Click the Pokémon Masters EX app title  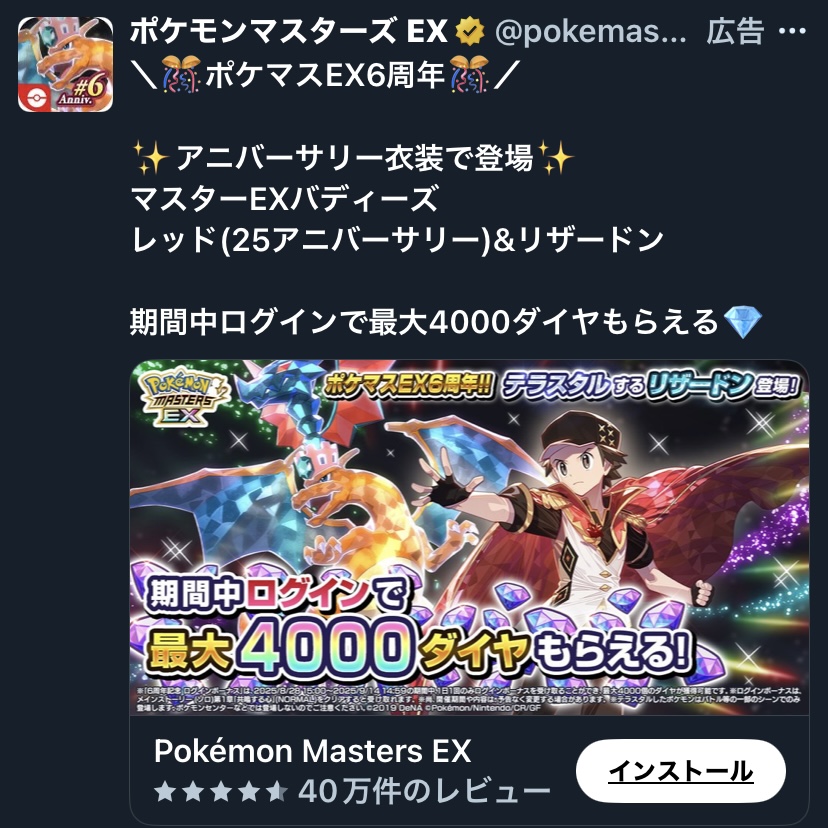coord(313,750)
